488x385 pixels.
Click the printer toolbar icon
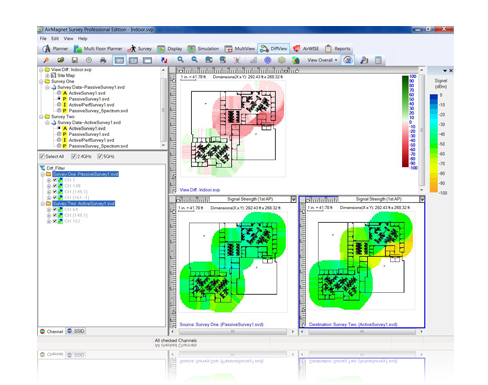(103, 60)
